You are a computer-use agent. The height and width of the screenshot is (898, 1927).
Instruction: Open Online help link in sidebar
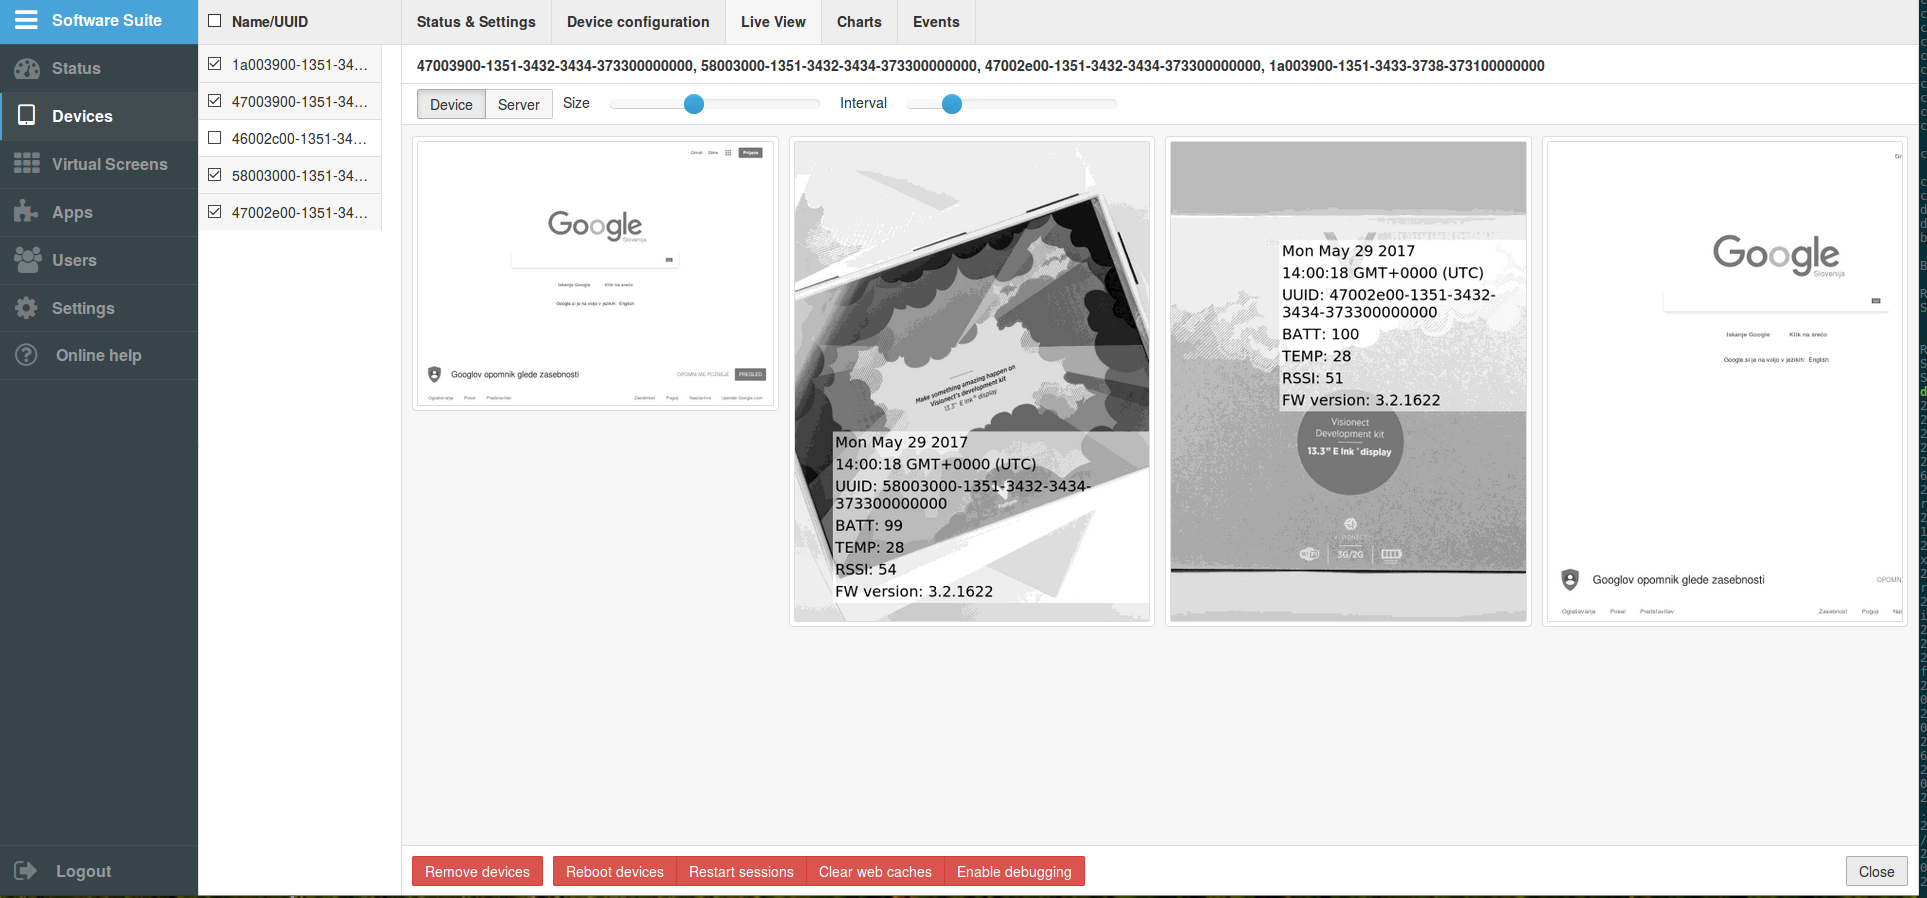[x=99, y=355]
